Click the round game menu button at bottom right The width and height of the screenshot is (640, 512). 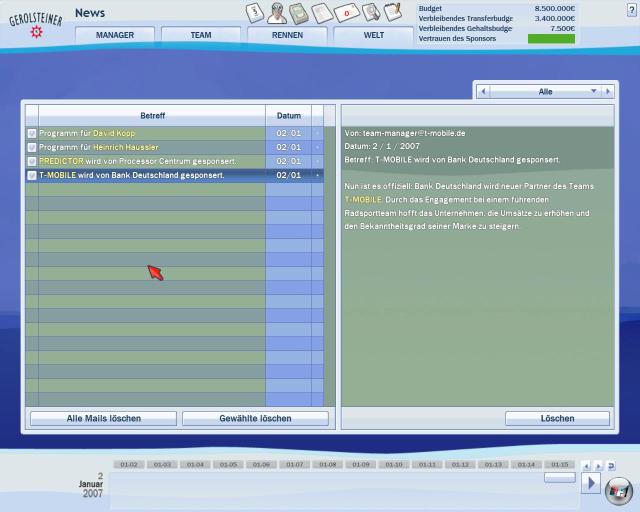pos(619,491)
